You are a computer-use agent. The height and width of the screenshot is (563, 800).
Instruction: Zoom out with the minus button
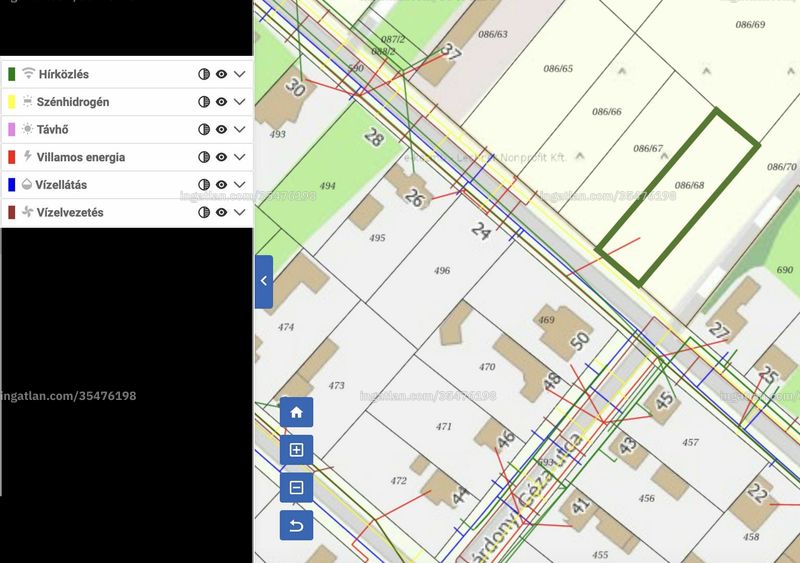(296, 487)
